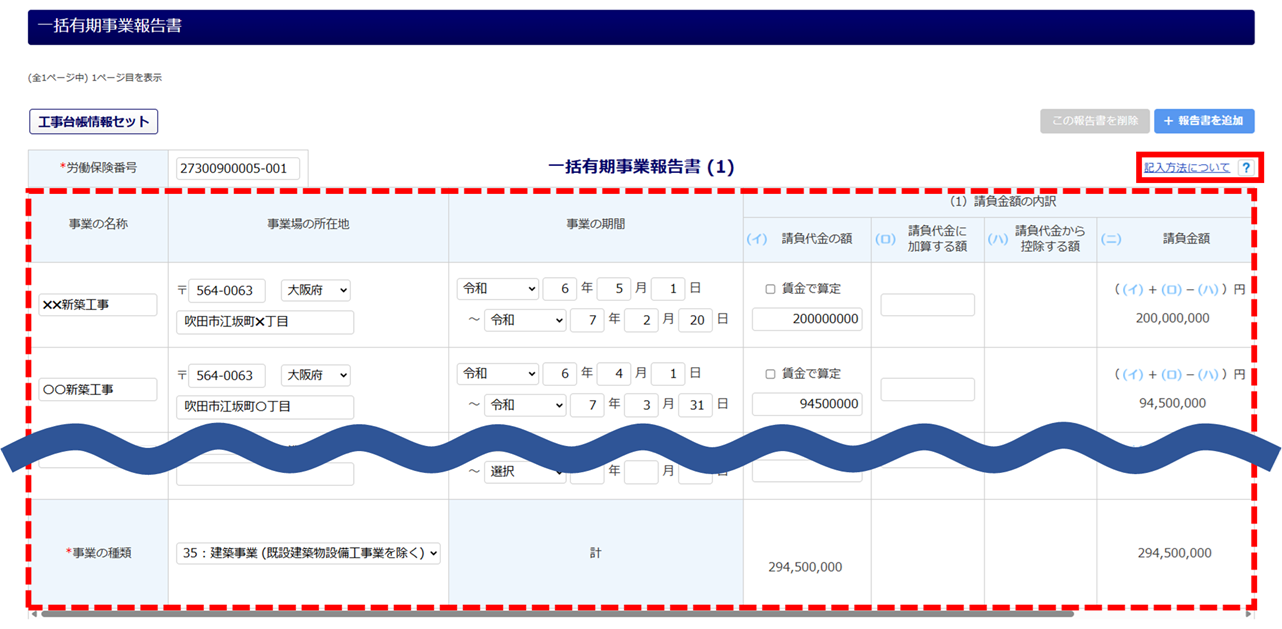Open prefecture dropdown for ××新築工事 row
This screenshot has height=629, width=1282.
(x=316, y=291)
